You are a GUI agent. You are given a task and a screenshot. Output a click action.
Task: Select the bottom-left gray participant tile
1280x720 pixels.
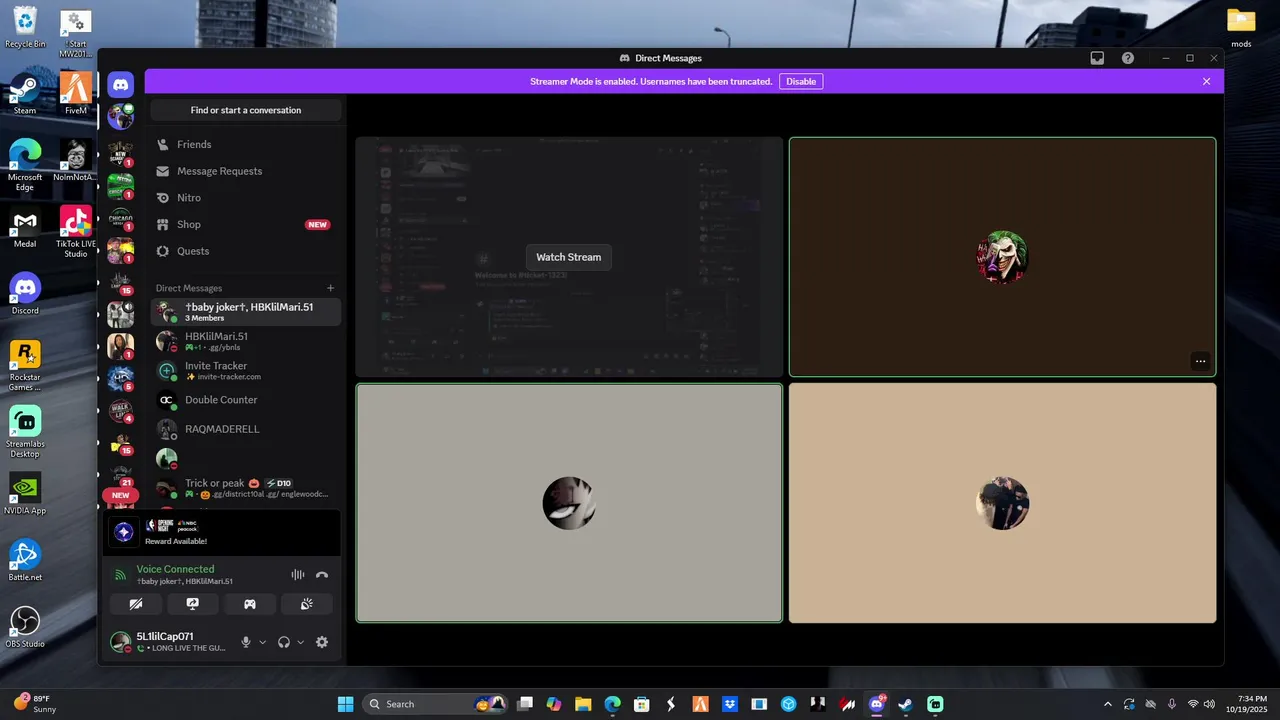pyautogui.click(x=569, y=503)
